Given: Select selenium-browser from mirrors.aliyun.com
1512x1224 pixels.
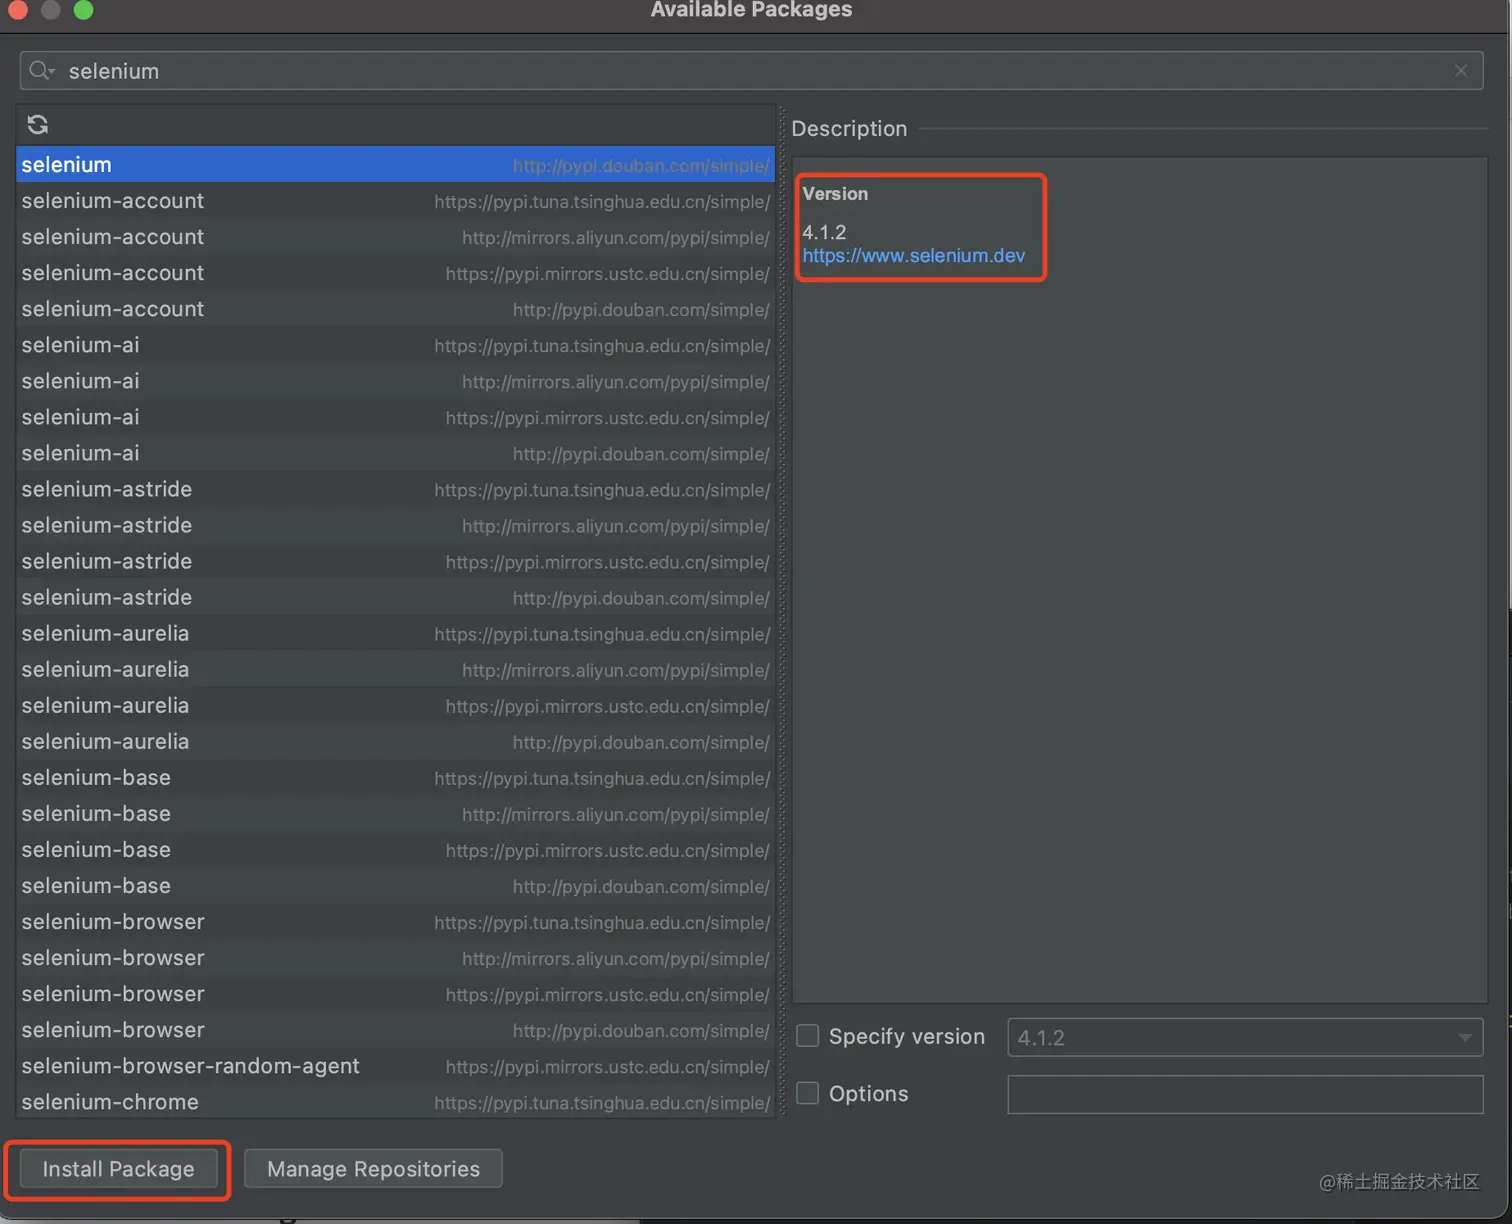Looking at the screenshot, I should click(395, 957).
